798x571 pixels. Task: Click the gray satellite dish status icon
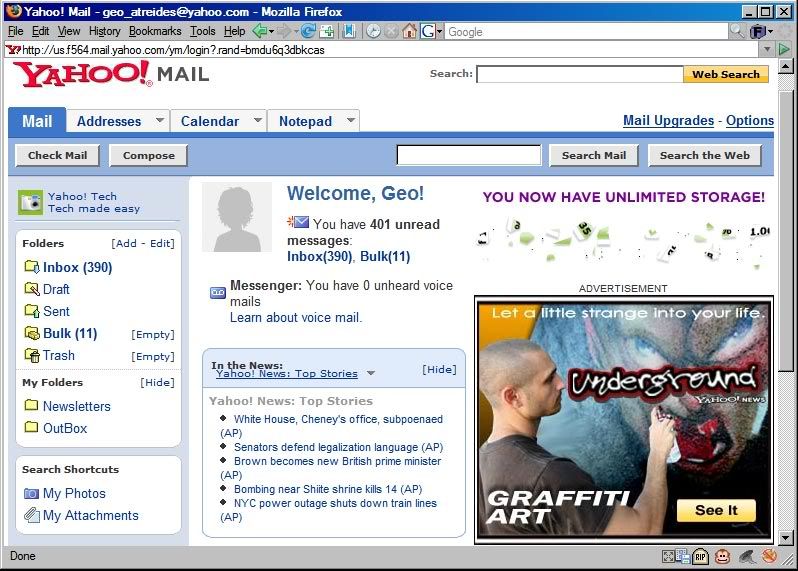747,556
